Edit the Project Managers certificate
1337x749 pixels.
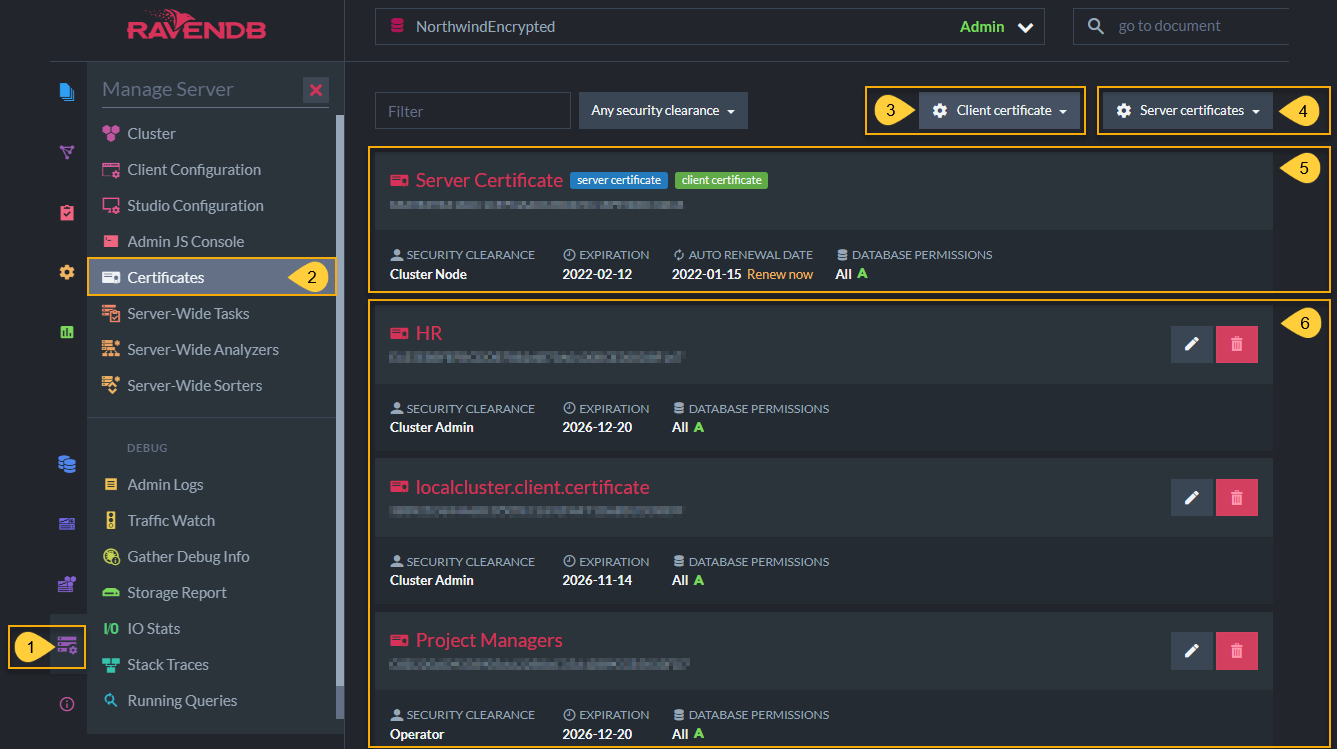click(1191, 650)
